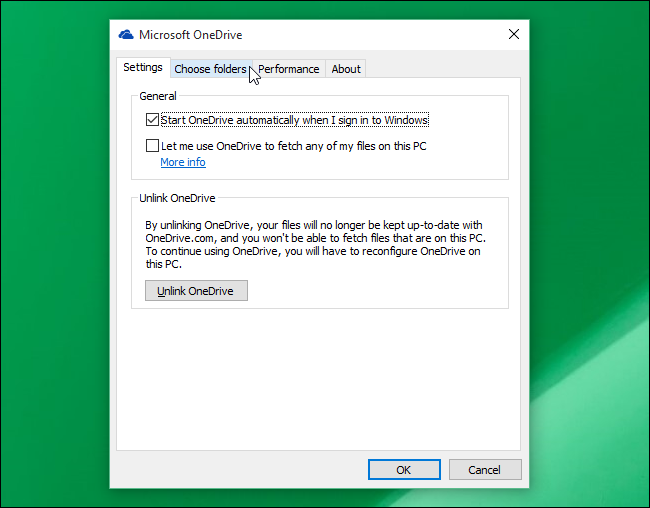Viewport: 650px width, 508px height.
Task: Open the Performance tab
Action: (x=289, y=69)
